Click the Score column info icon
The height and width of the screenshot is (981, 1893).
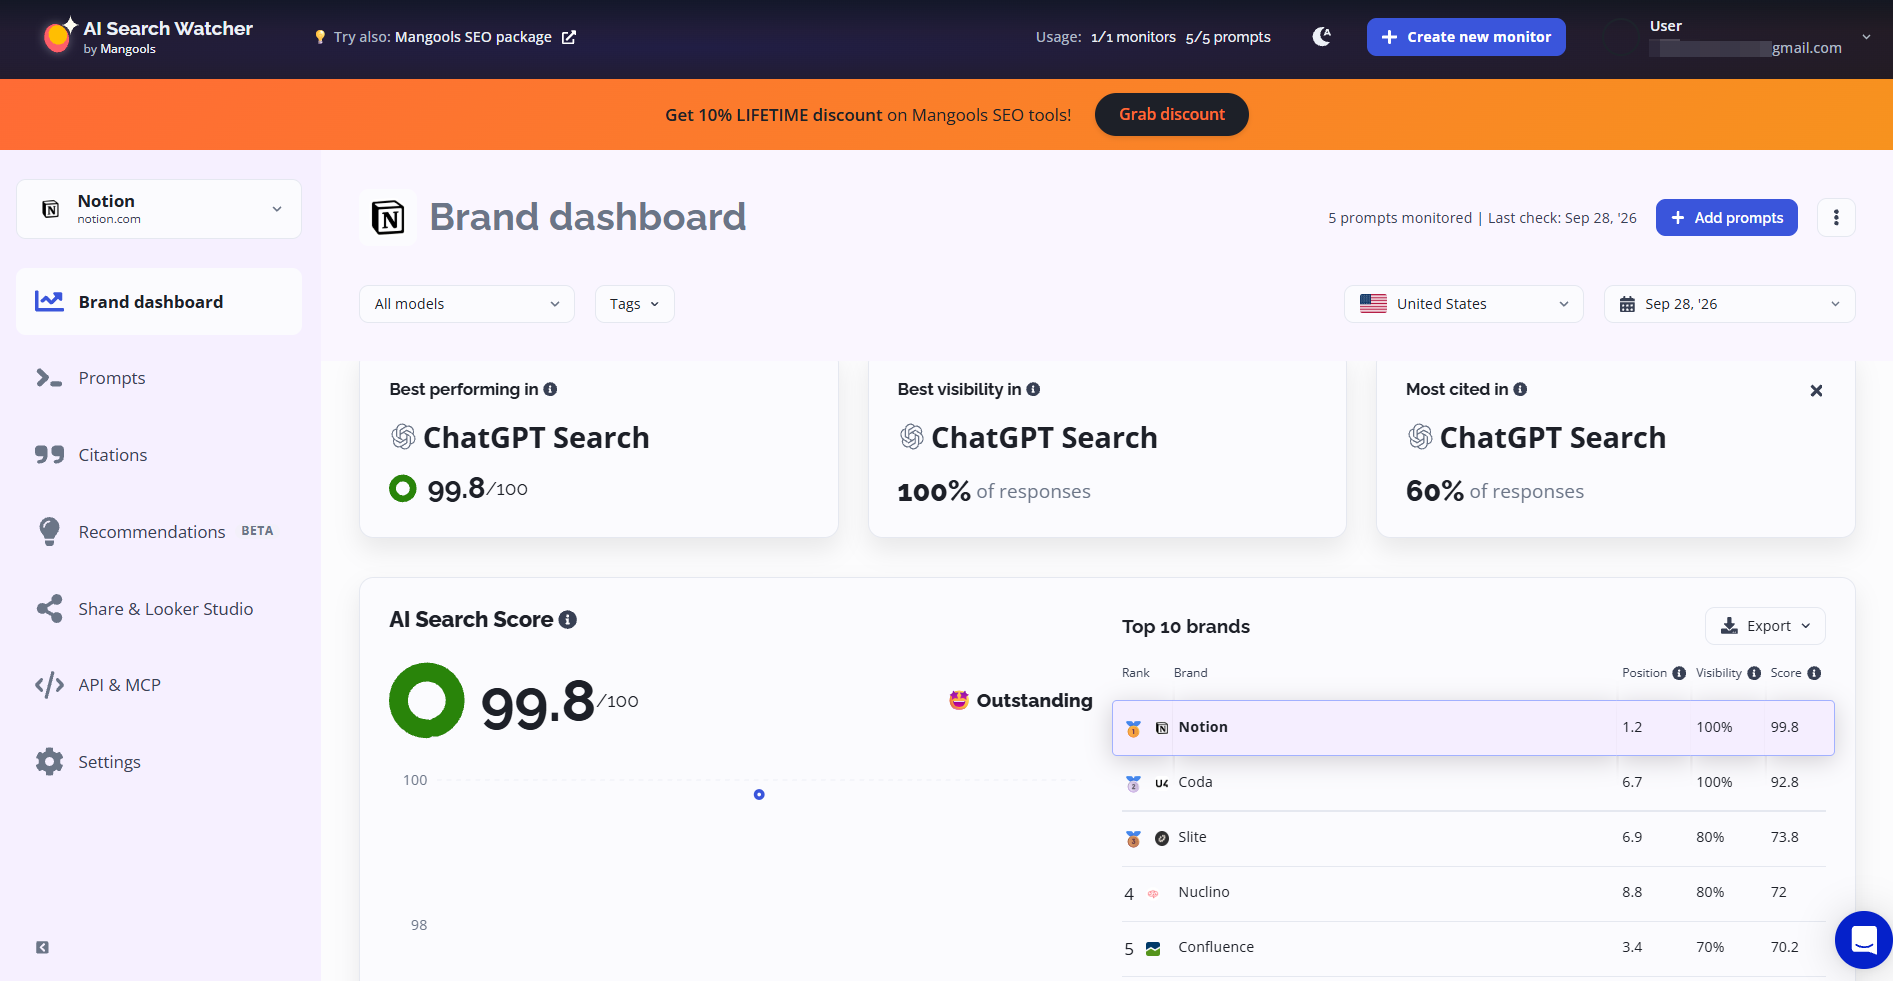coord(1814,673)
